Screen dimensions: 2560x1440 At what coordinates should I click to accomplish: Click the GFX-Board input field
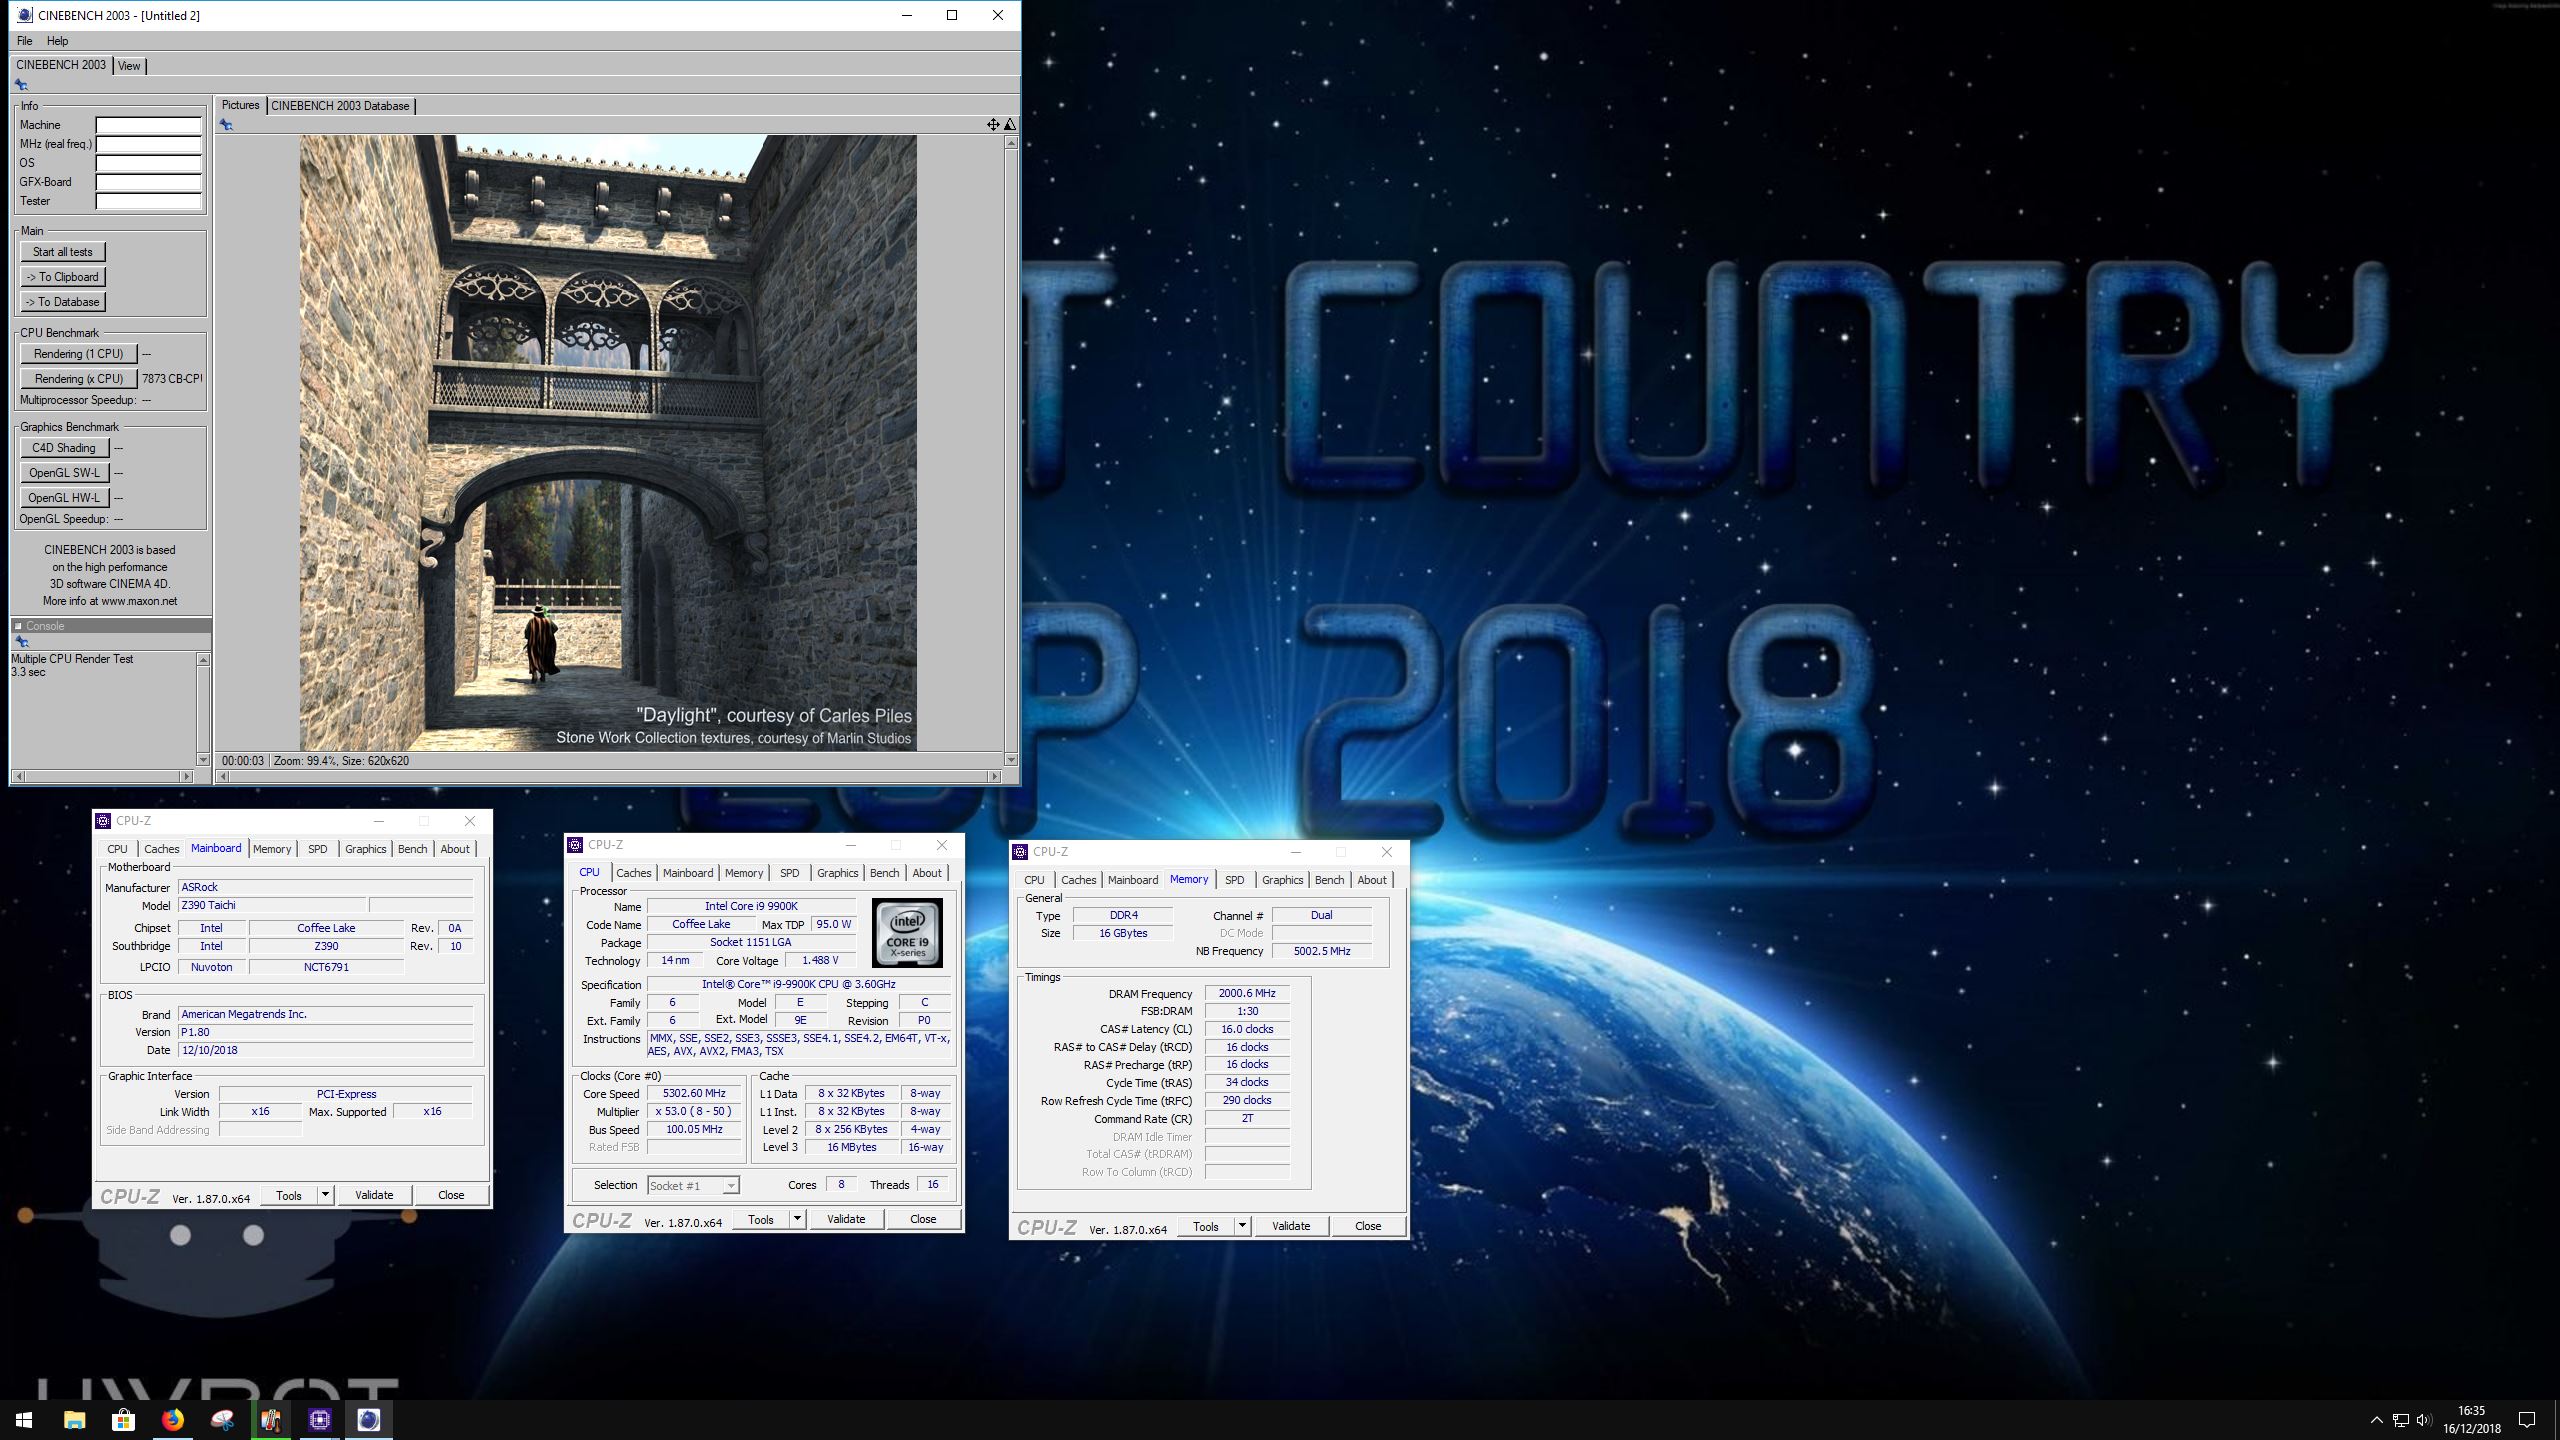pyautogui.click(x=149, y=182)
